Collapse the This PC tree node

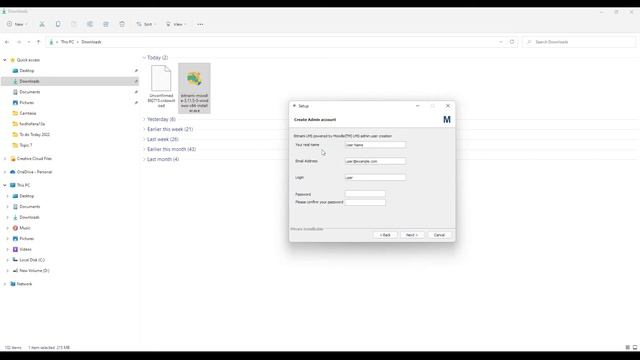point(5,185)
